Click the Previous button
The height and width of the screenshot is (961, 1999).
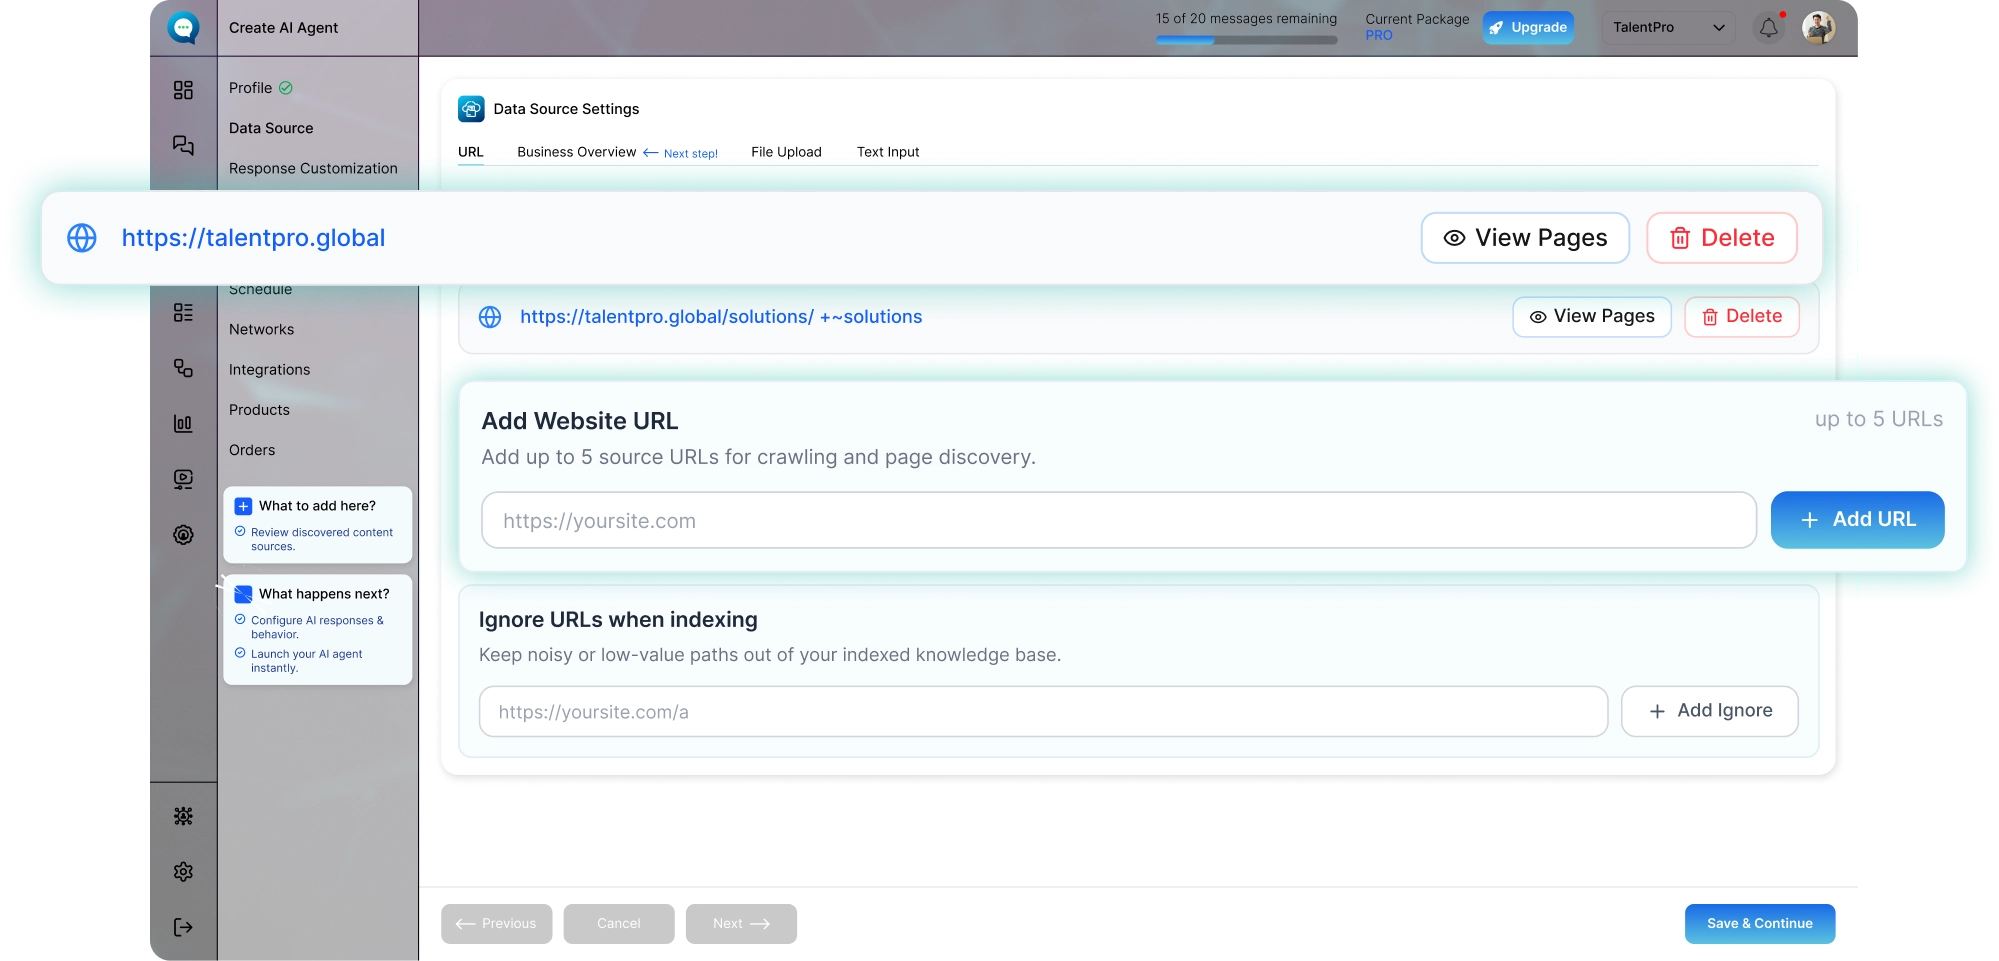[x=496, y=924]
